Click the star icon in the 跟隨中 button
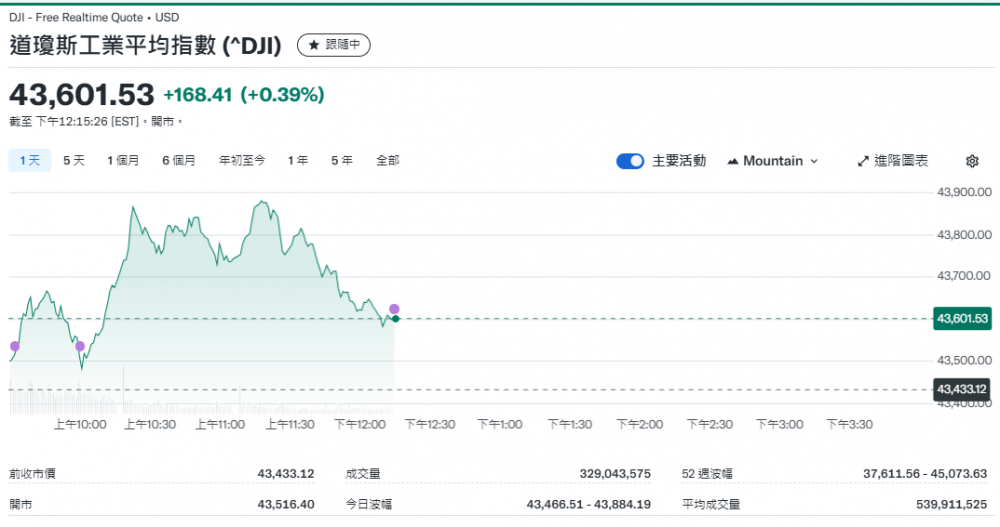The image size is (1000, 527). click(x=314, y=46)
